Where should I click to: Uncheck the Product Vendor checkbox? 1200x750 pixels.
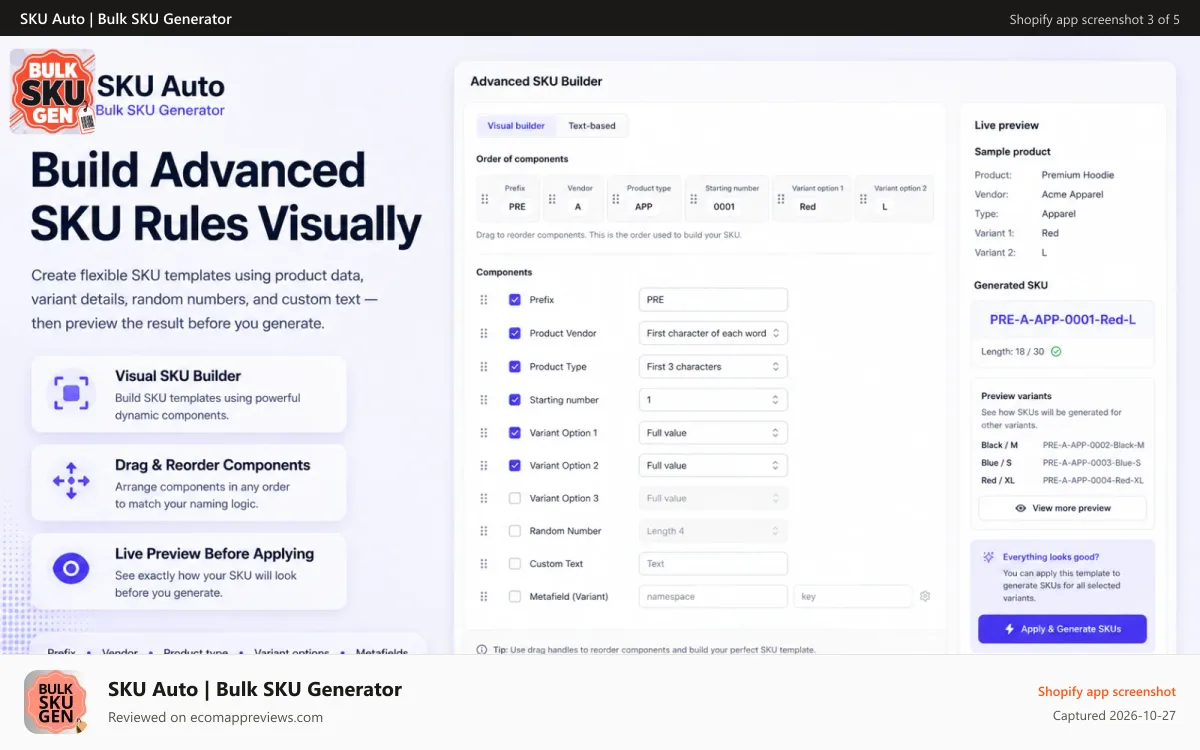[515, 333]
